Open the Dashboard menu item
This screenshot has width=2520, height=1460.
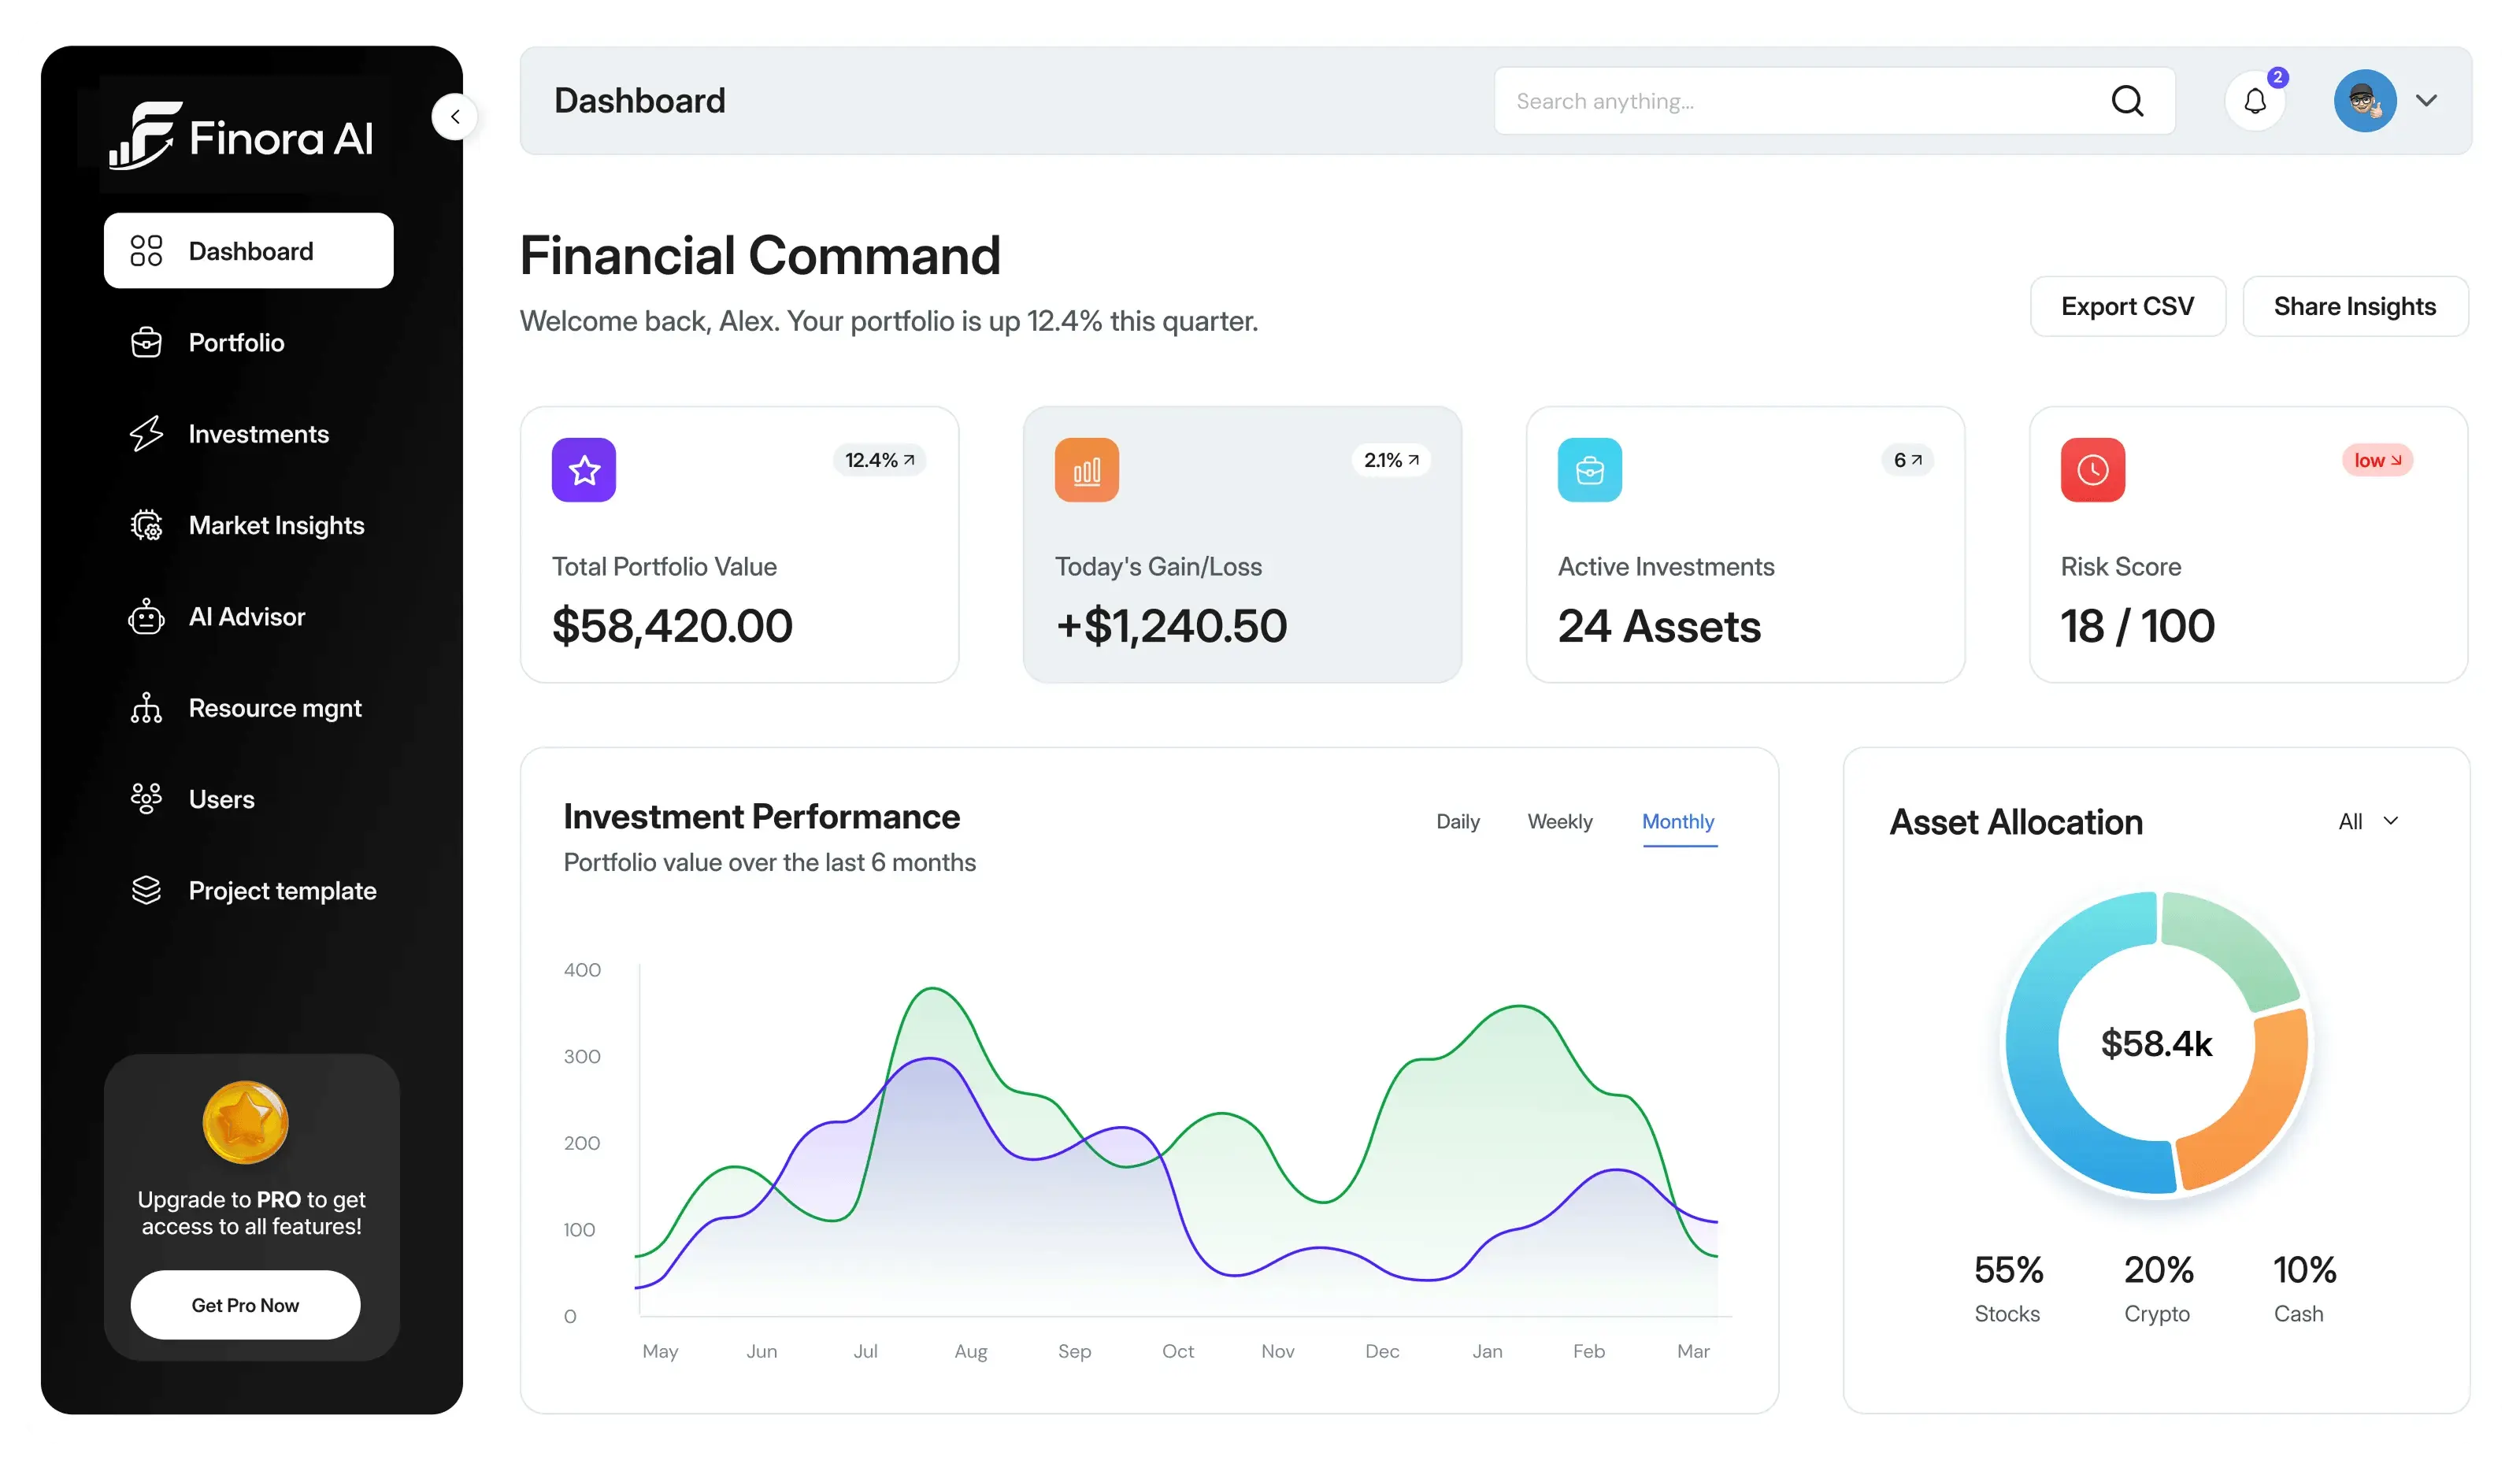coord(249,251)
